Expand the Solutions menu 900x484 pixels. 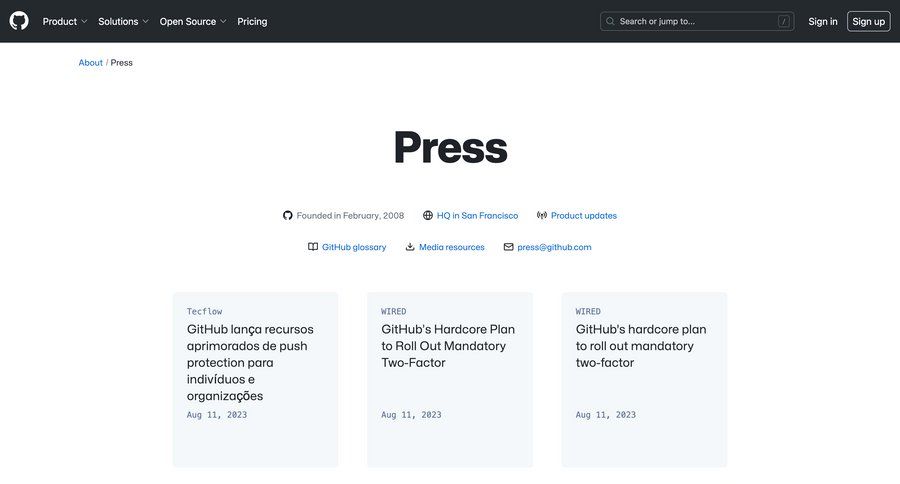point(123,21)
